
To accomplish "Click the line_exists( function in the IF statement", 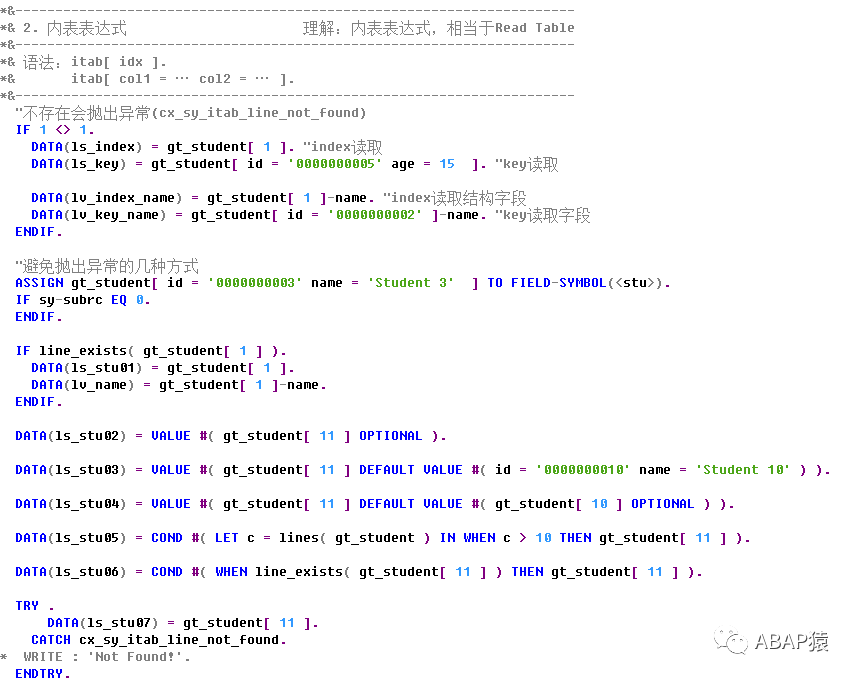I will tap(86, 350).
